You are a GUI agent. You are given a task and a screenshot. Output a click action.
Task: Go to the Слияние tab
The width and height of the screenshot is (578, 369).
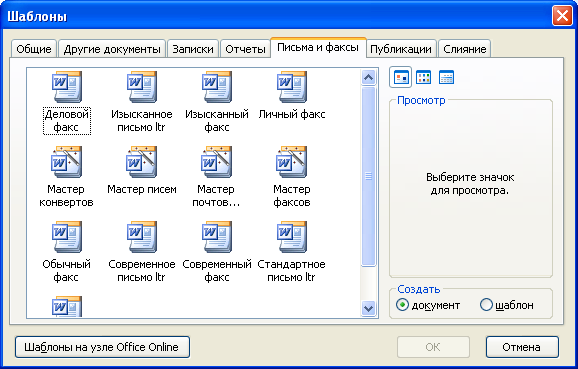[x=464, y=49]
